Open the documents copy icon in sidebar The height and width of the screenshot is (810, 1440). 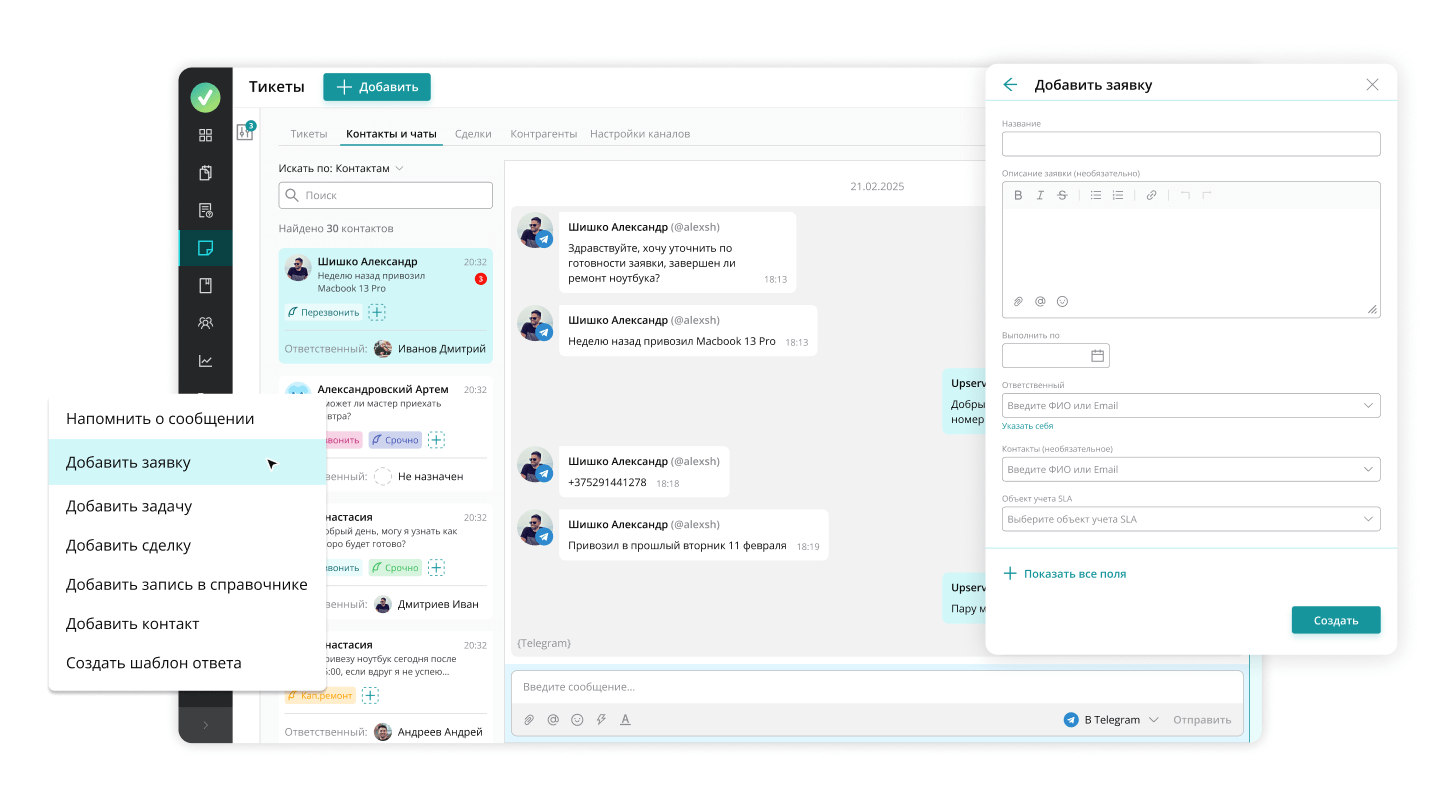coord(205,173)
